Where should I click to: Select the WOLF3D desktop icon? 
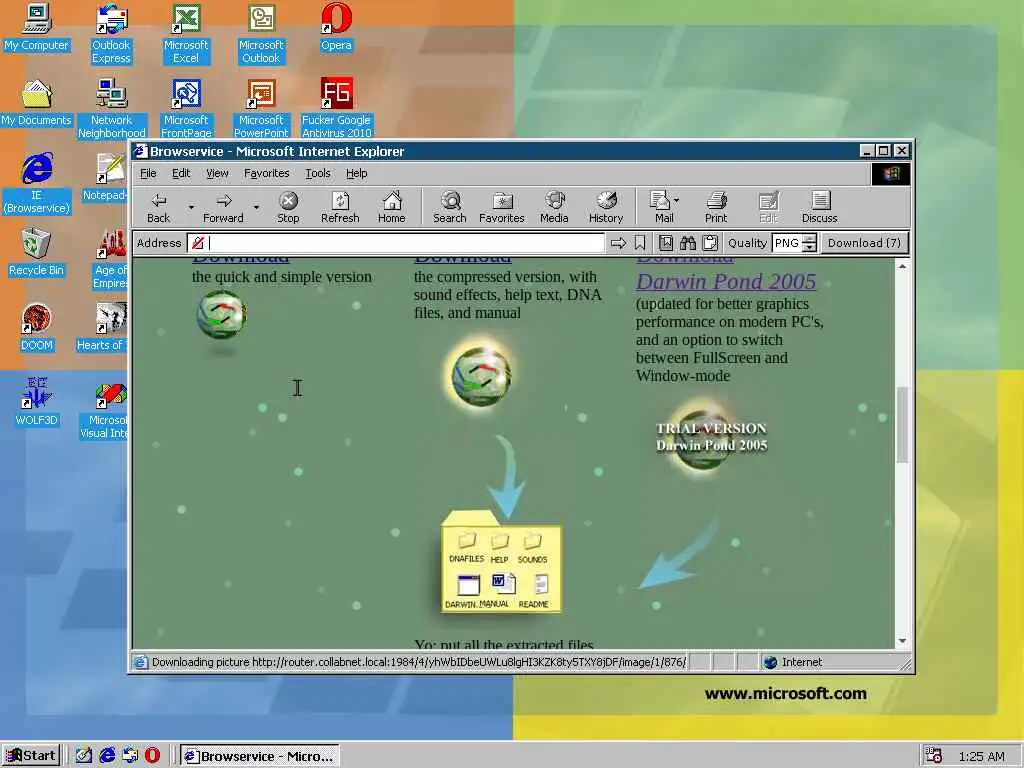pos(37,403)
